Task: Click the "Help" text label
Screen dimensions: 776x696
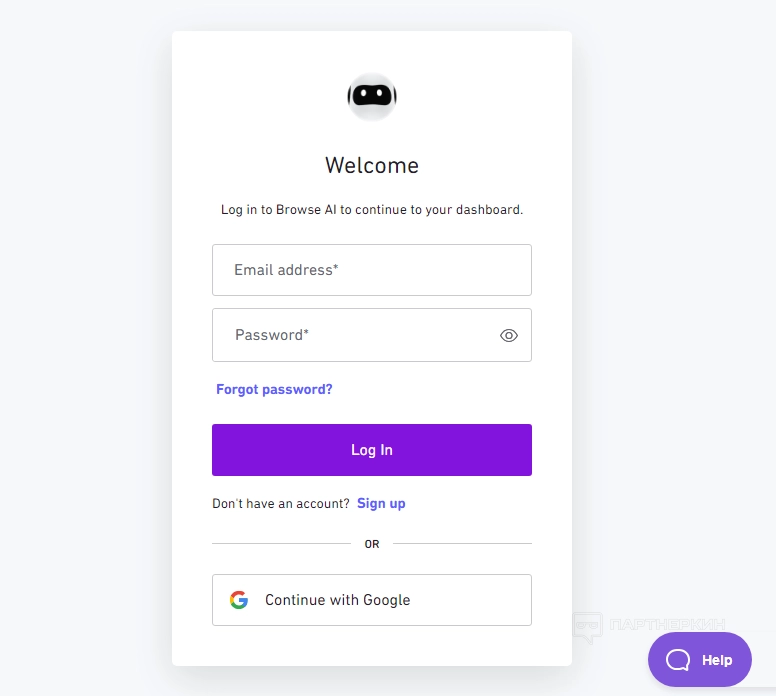Action: point(717,660)
